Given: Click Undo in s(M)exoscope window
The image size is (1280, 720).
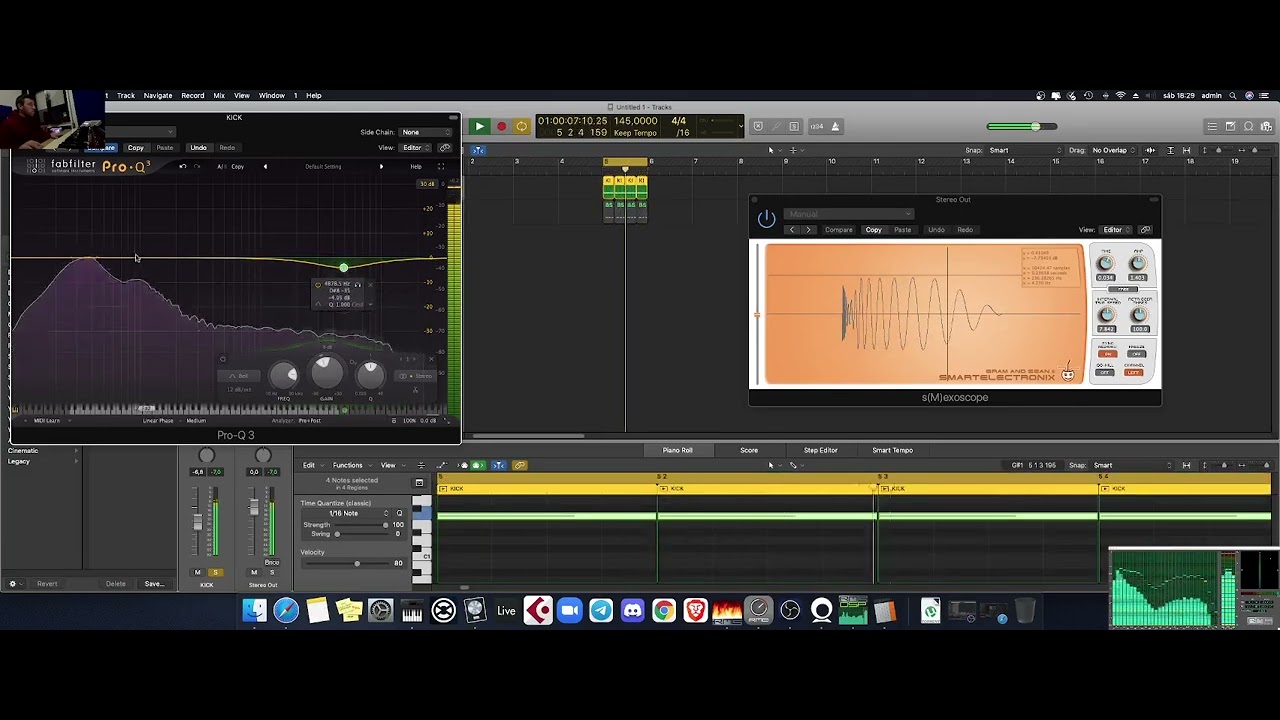Looking at the screenshot, I should pos(936,230).
